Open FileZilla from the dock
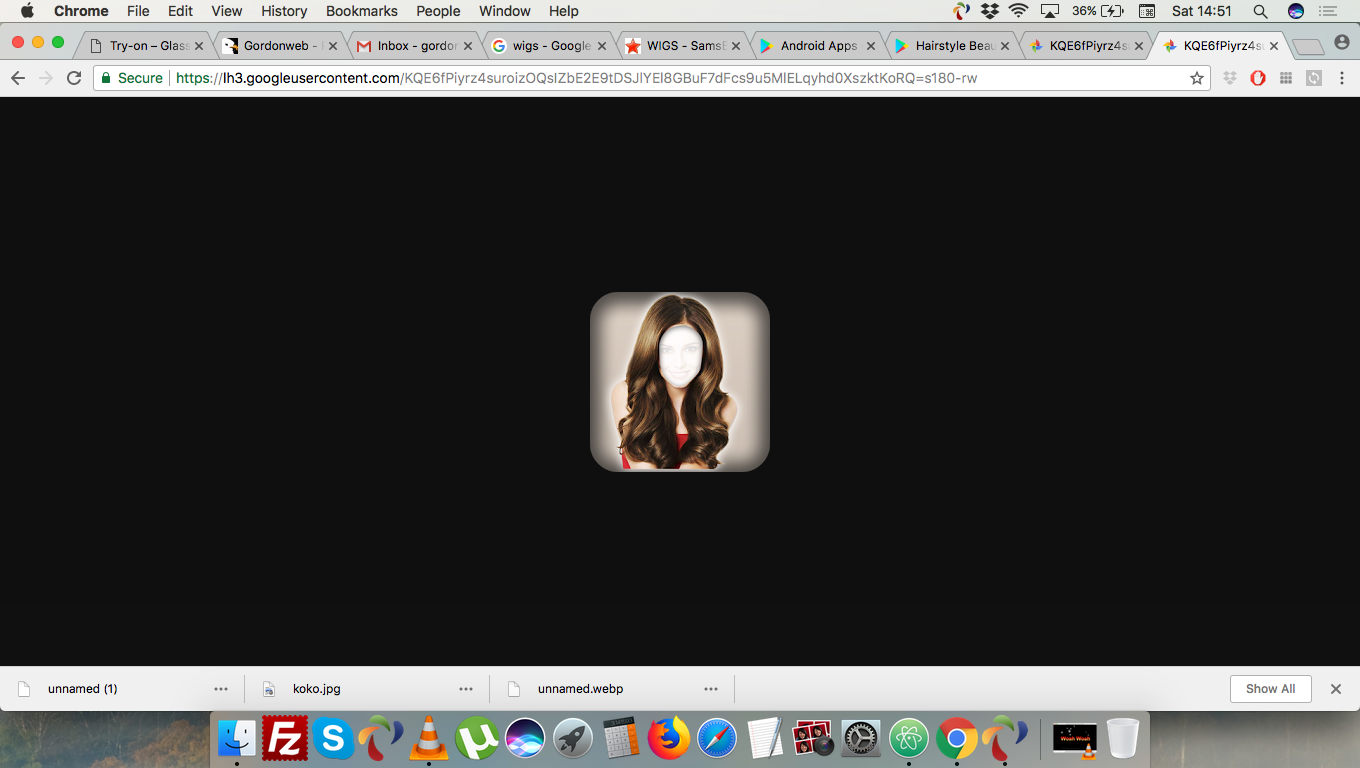 285,740
